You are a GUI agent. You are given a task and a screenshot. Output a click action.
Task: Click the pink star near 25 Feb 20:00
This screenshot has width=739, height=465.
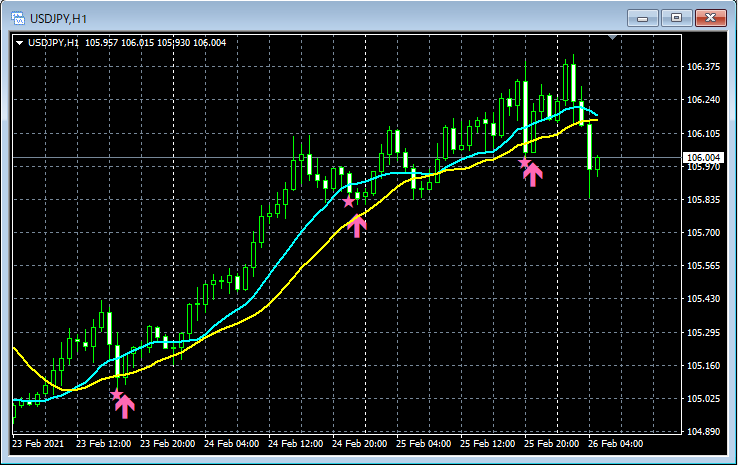tap(524, 163)
